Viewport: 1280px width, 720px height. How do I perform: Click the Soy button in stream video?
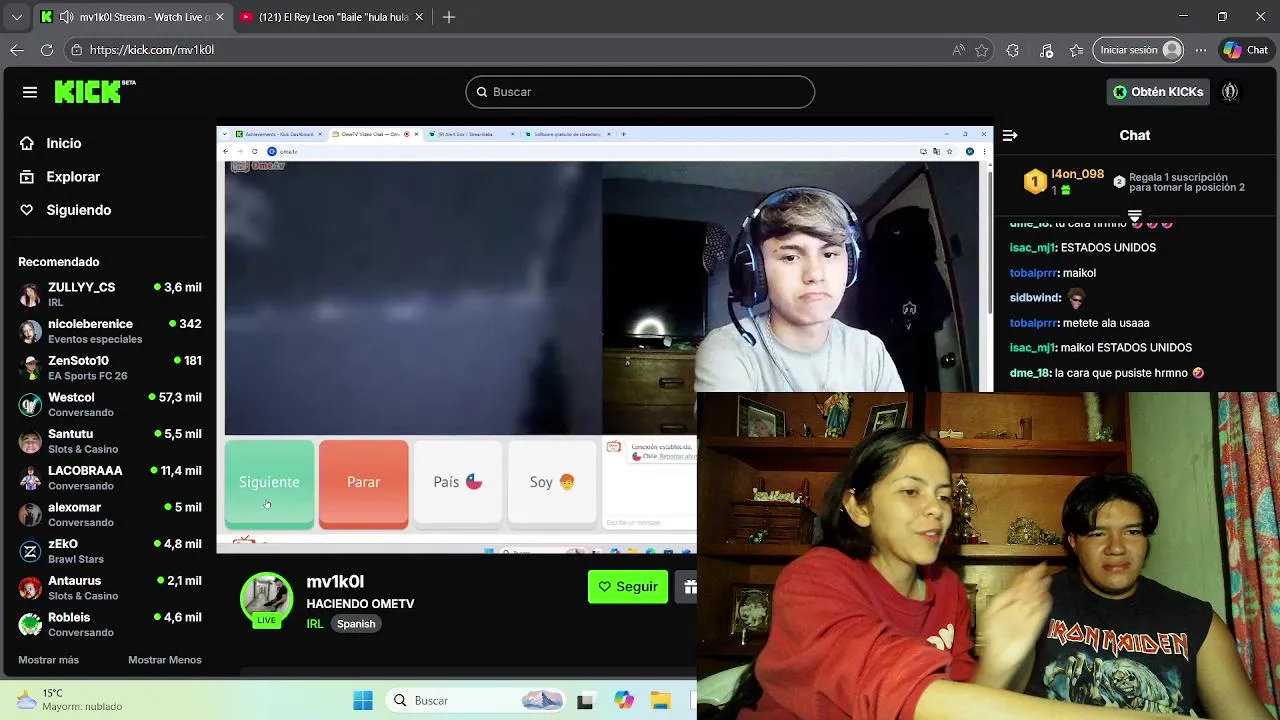click(552, 483)
